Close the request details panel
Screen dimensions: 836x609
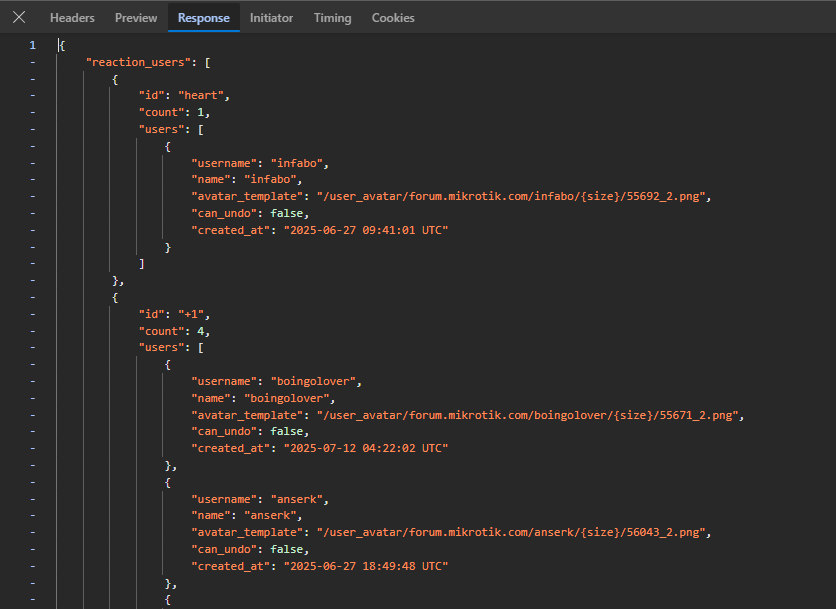(x=19, y=18)
